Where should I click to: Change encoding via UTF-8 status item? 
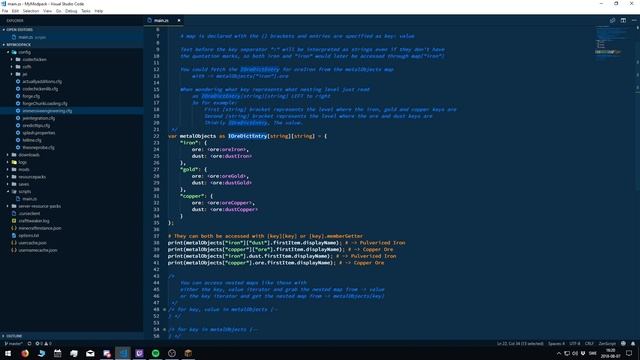coord(575,344)
